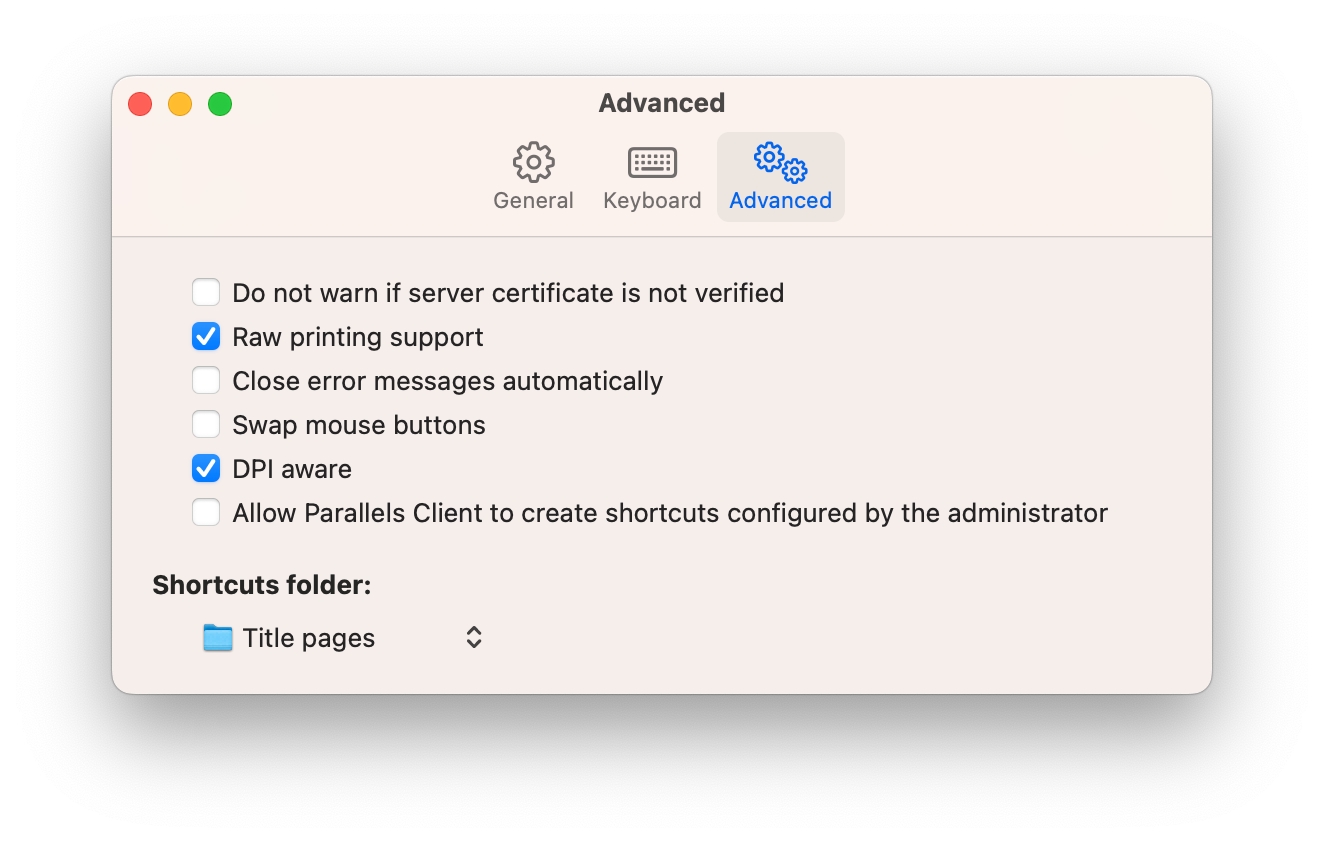Minimize the window with the yellow button
The image size is (1324, 842).
tap(180, 104)
